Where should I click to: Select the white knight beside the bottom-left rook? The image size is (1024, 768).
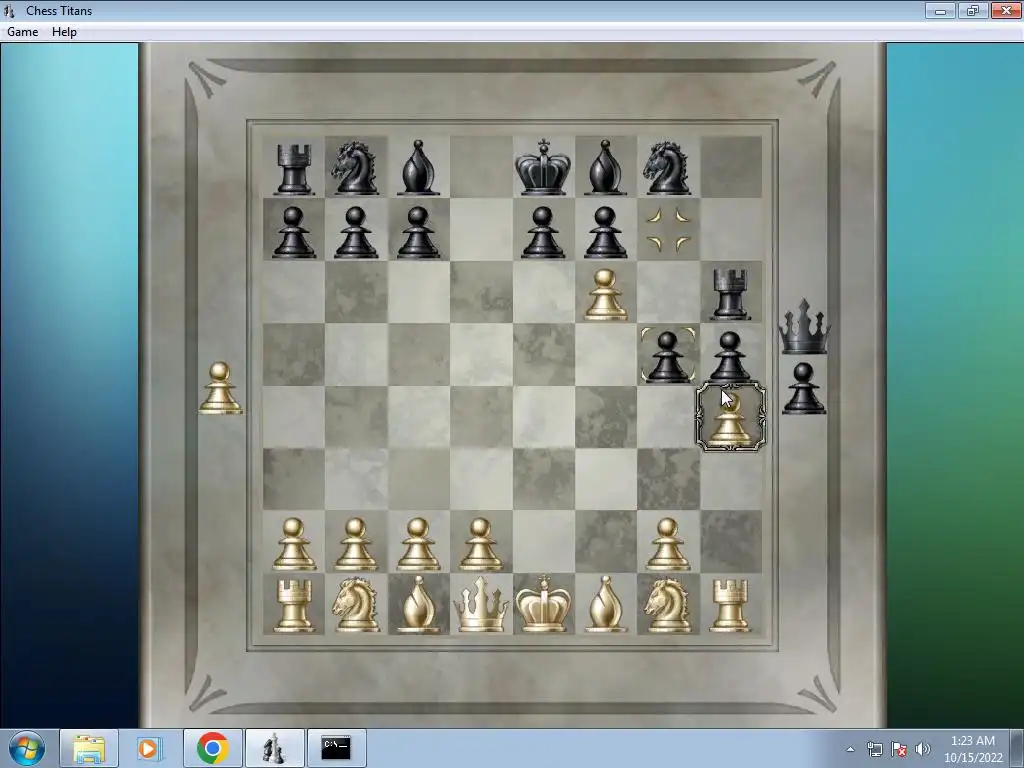click(355, 605)
